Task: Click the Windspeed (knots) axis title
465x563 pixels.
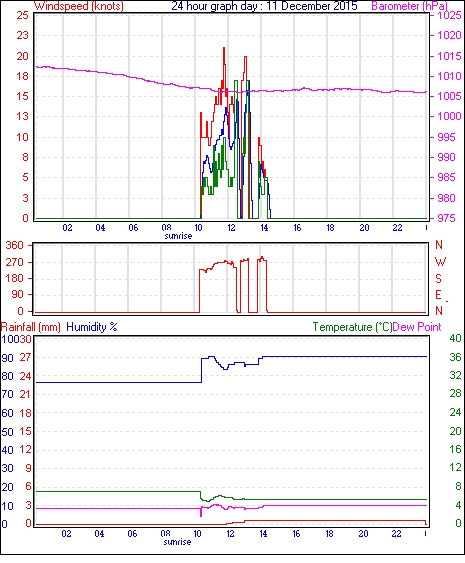Action: tap(79, 6)
